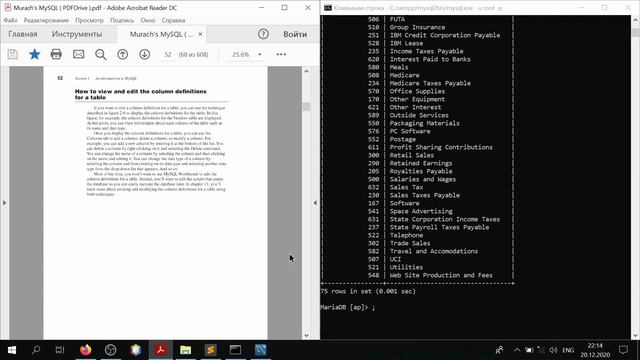Launch Firefox from the taskbar
Image resolution: width=640 pixels, height=360 pixels.
coord(86,350)
